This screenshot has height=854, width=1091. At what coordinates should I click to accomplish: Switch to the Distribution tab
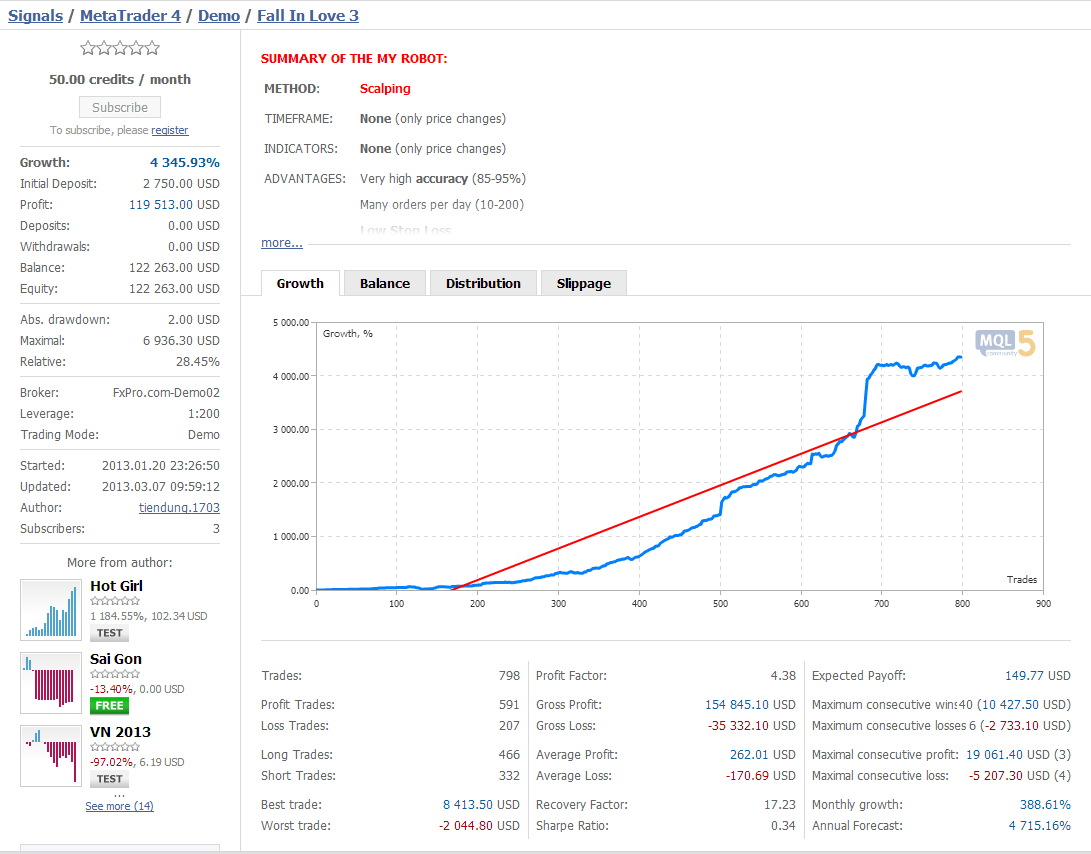click(483, 283)
